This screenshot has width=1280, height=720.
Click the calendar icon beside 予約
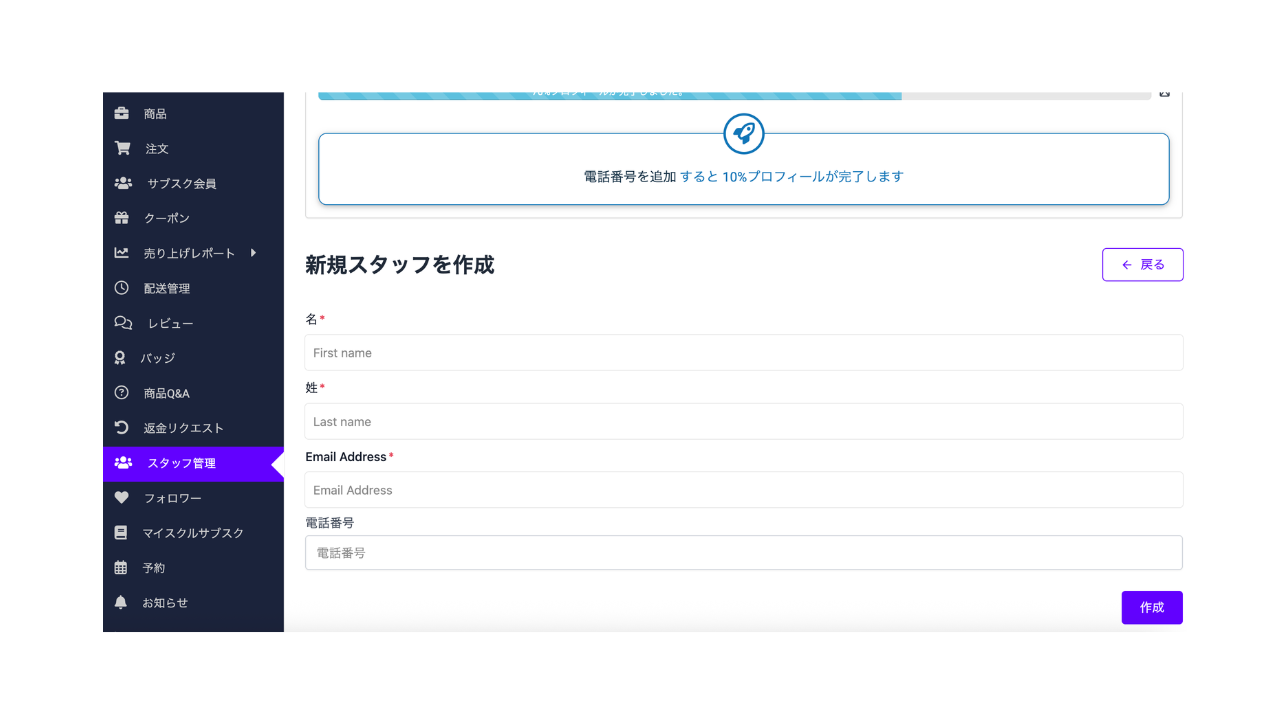(x=121, y=568)
